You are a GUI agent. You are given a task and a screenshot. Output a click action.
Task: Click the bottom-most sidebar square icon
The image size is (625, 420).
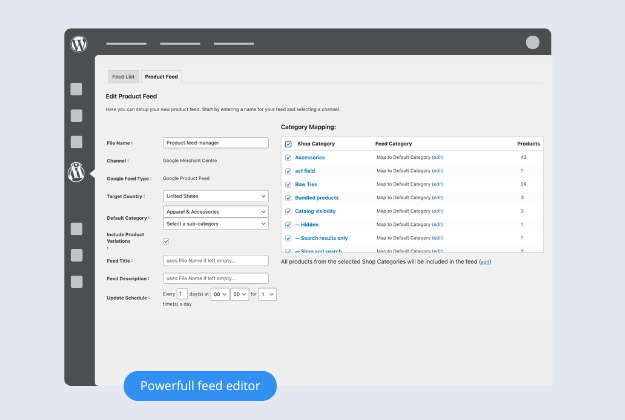tap(77, 281)
